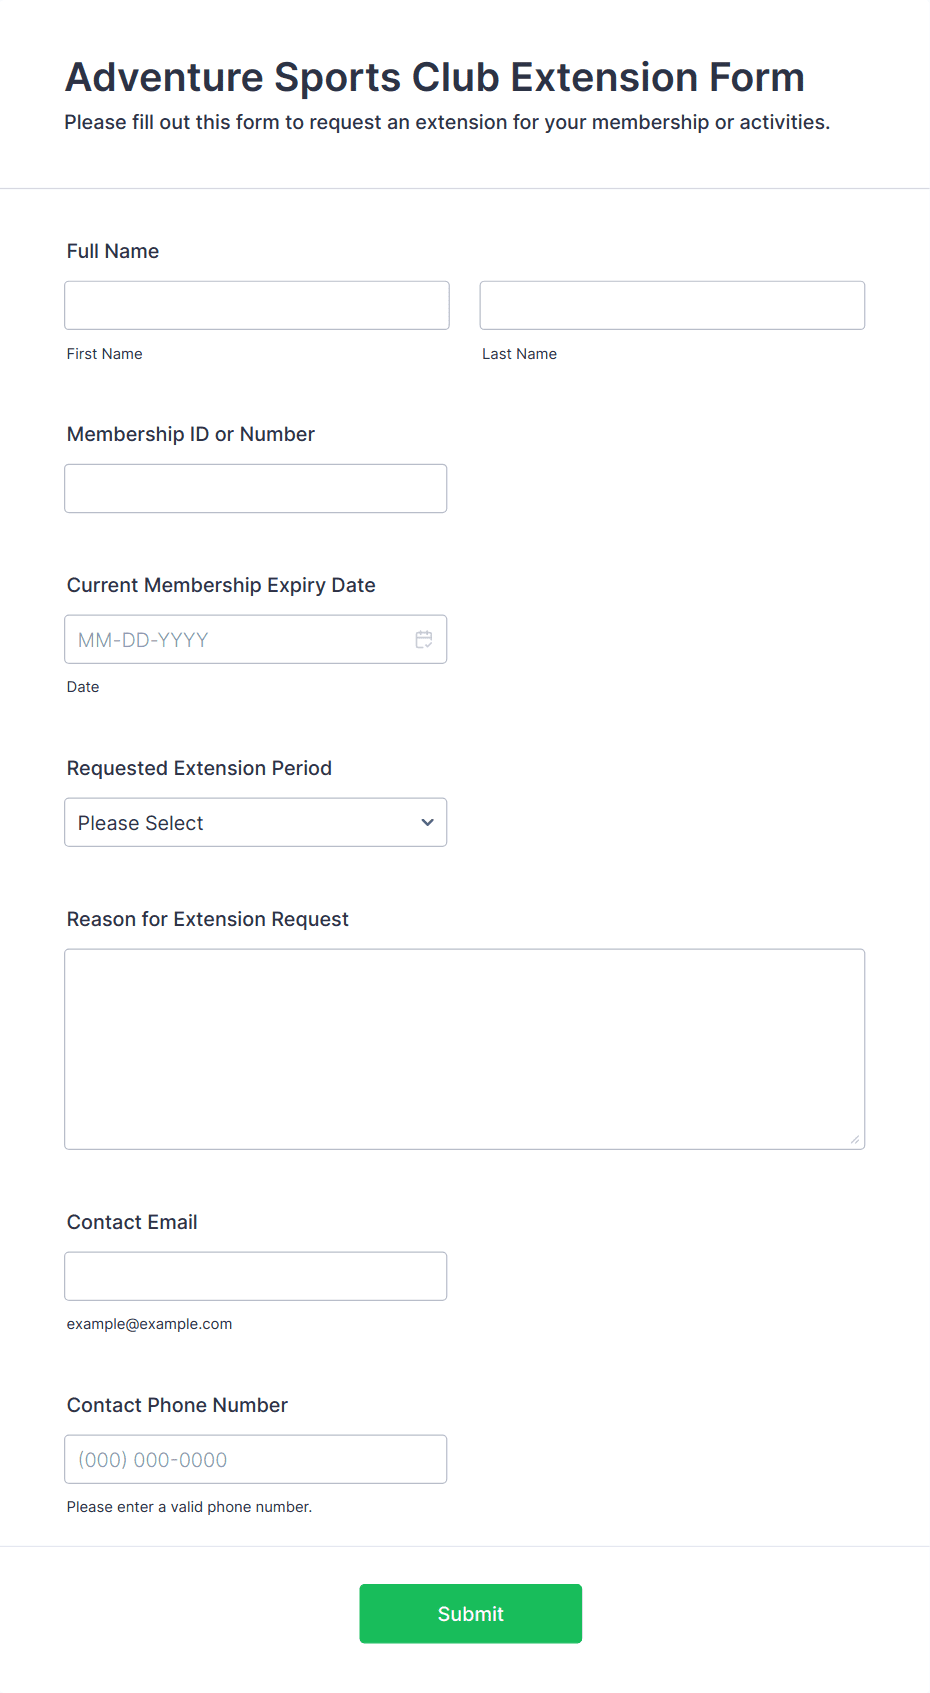Click the Reason for Extension Request label
930x1693 pixels.
[208, 919]
